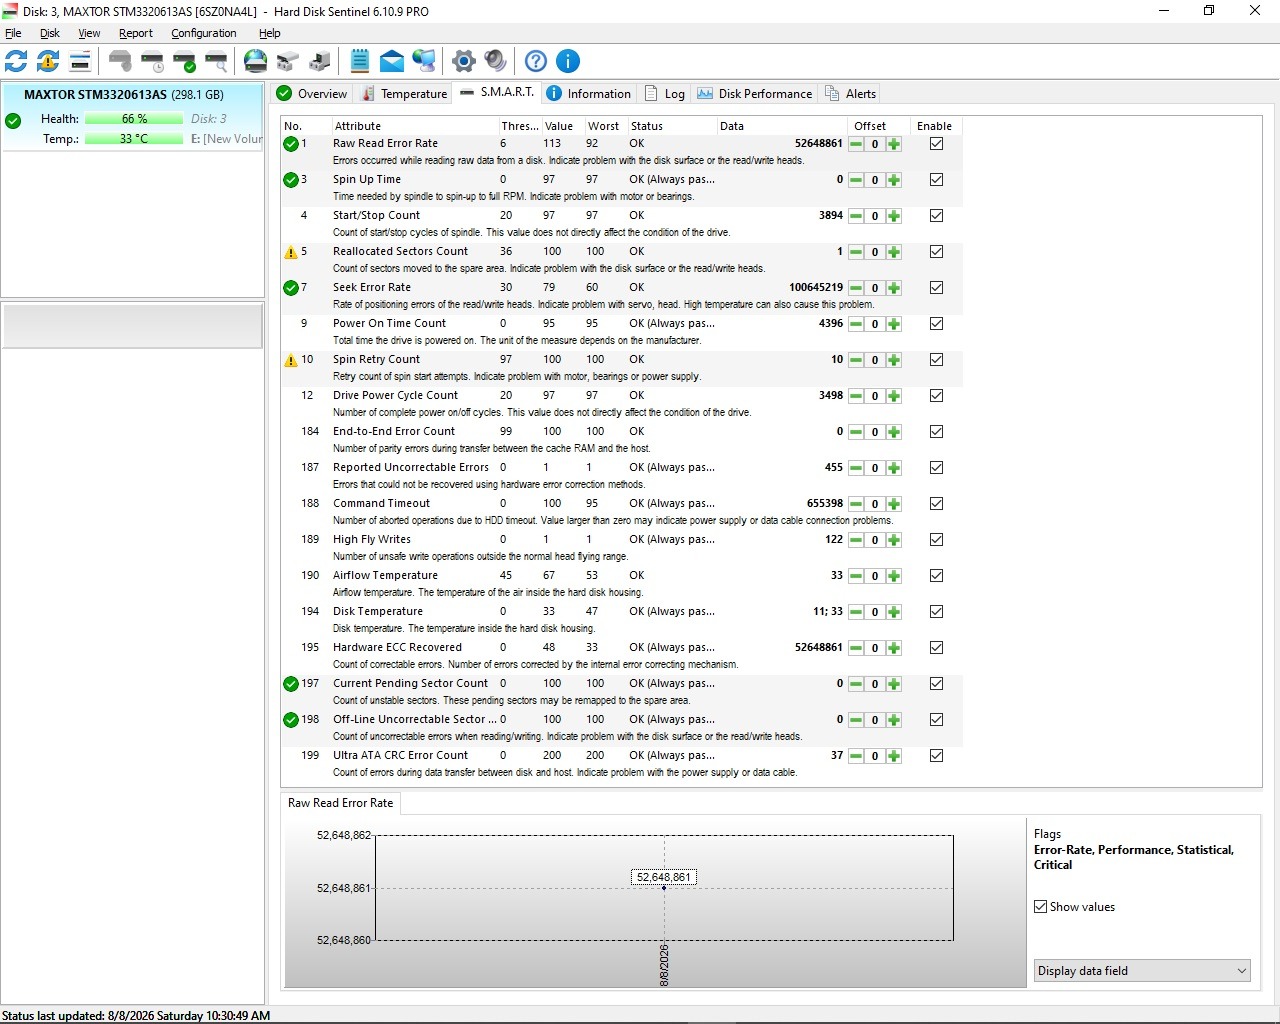Open the Report menu
The width and height of the screenshot is (1280, 1024).
click(136, 33)
